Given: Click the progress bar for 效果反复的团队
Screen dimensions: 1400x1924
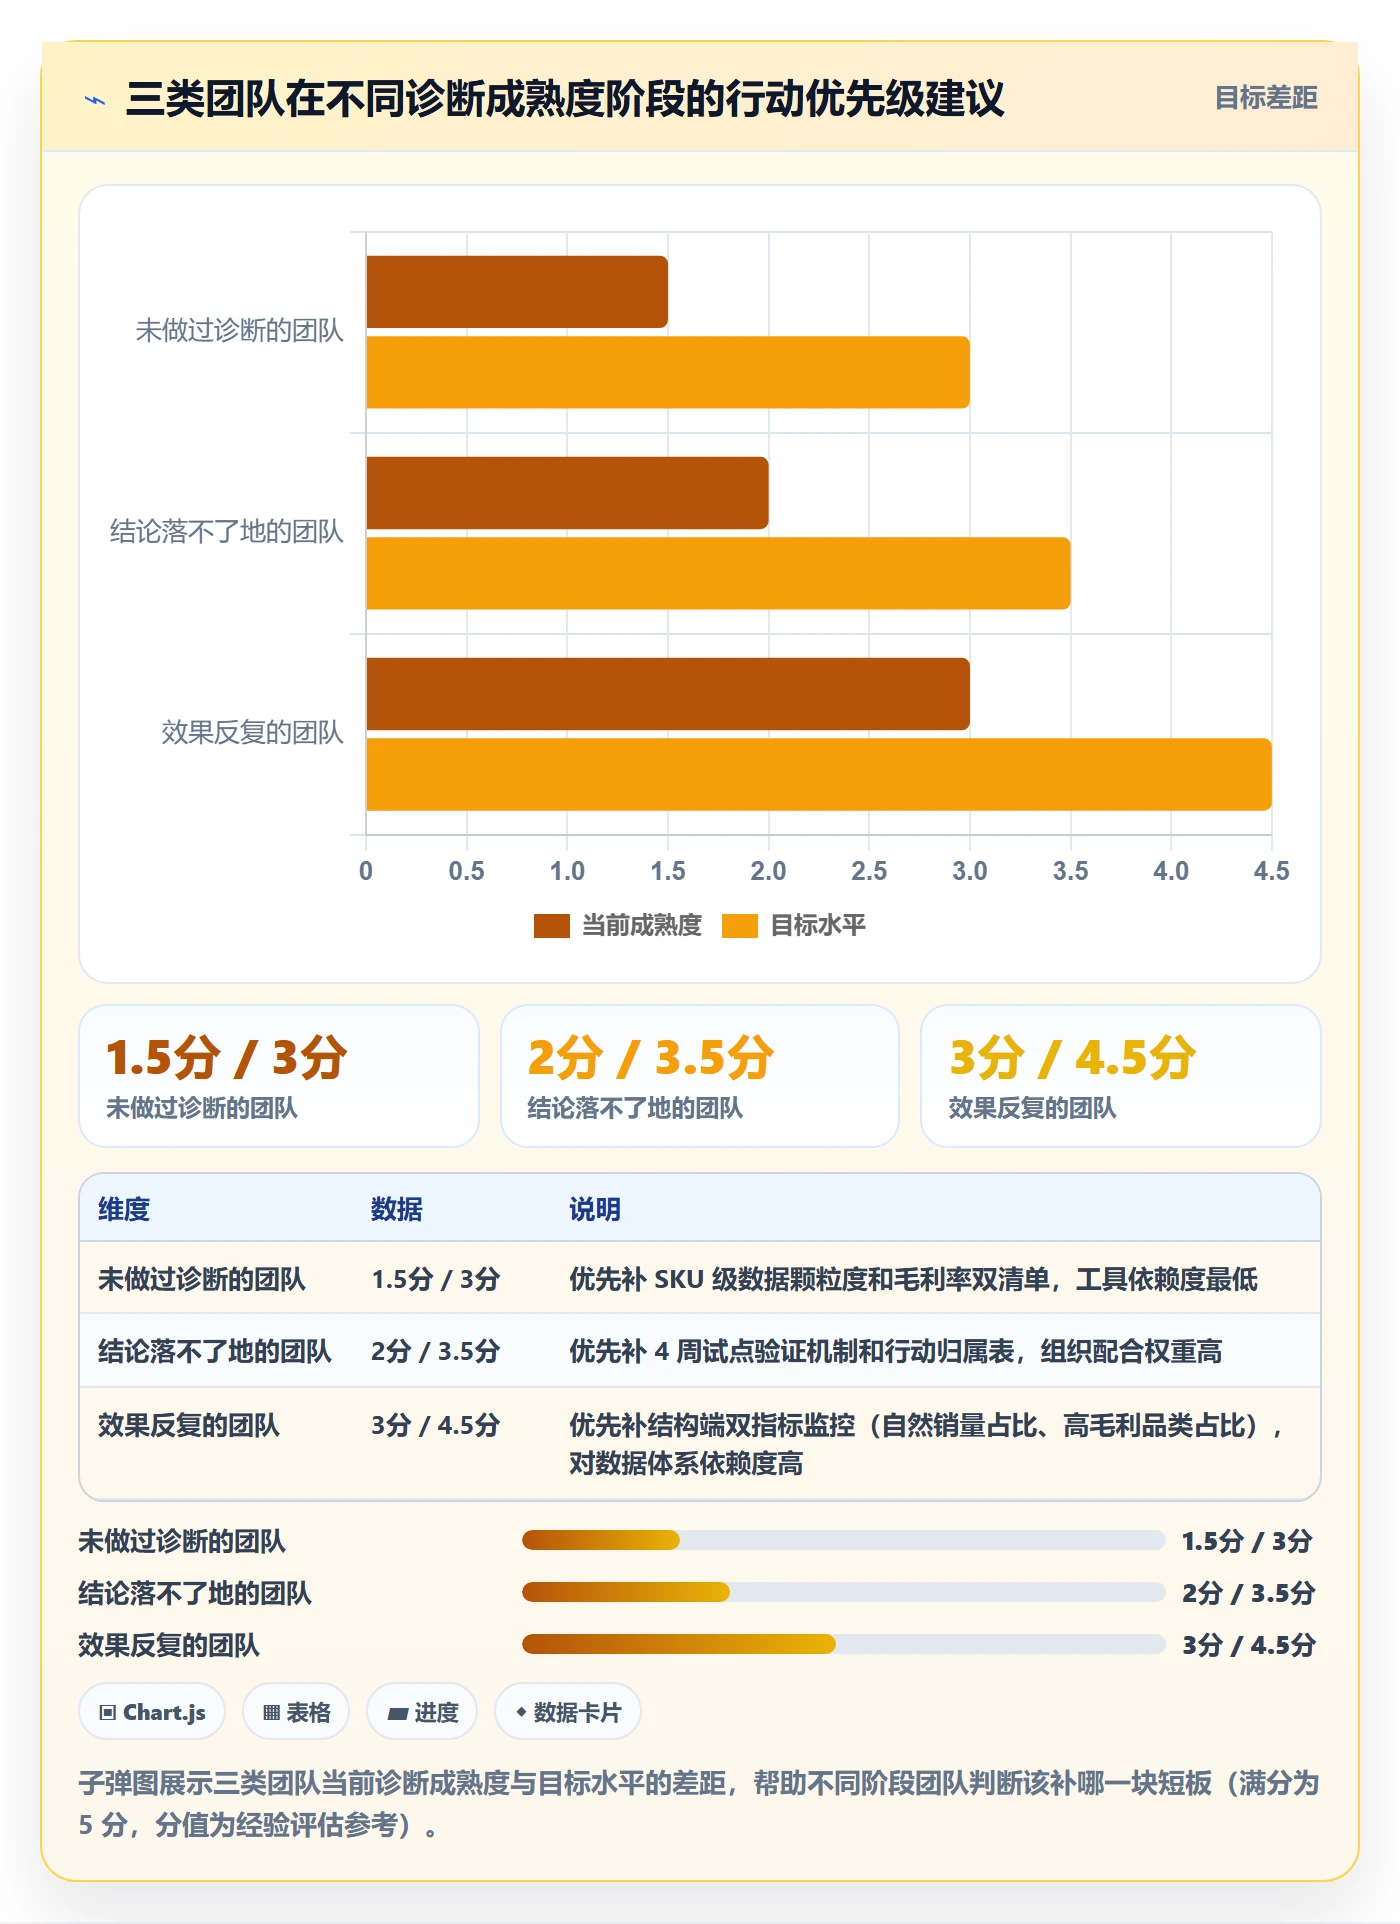Looking at the screenshot, I should coord(843,1644).
